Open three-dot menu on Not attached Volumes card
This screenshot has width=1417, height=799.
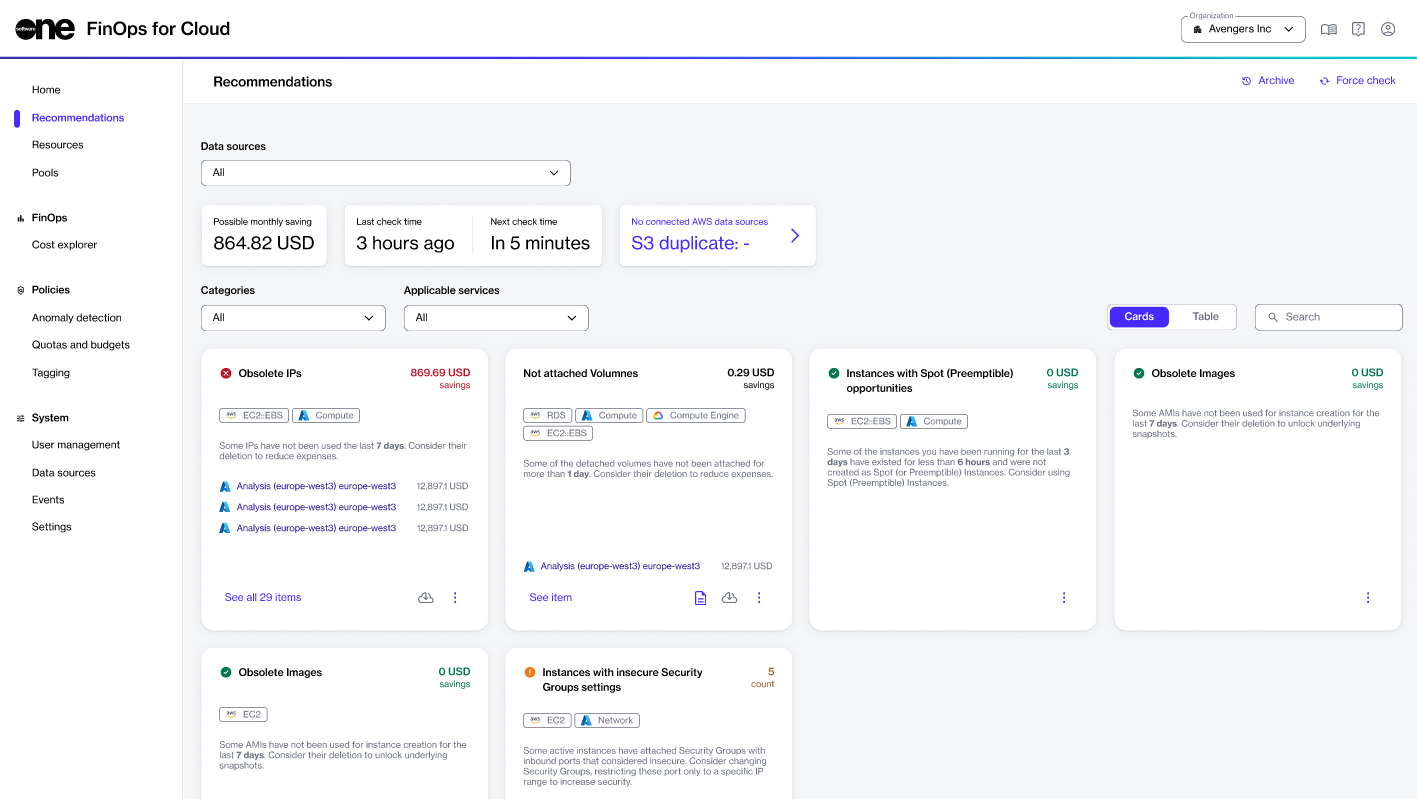coord(759,598)
